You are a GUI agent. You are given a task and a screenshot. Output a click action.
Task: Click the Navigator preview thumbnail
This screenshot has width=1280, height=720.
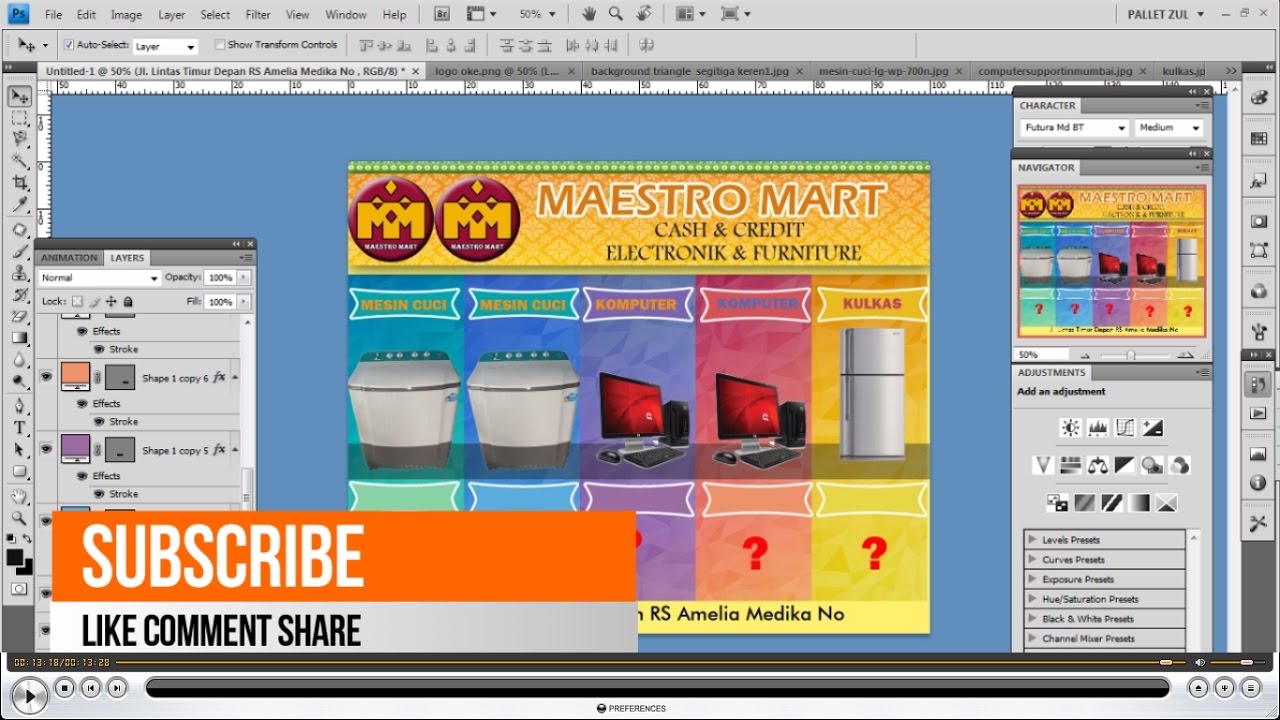[x=1111, y=260]
